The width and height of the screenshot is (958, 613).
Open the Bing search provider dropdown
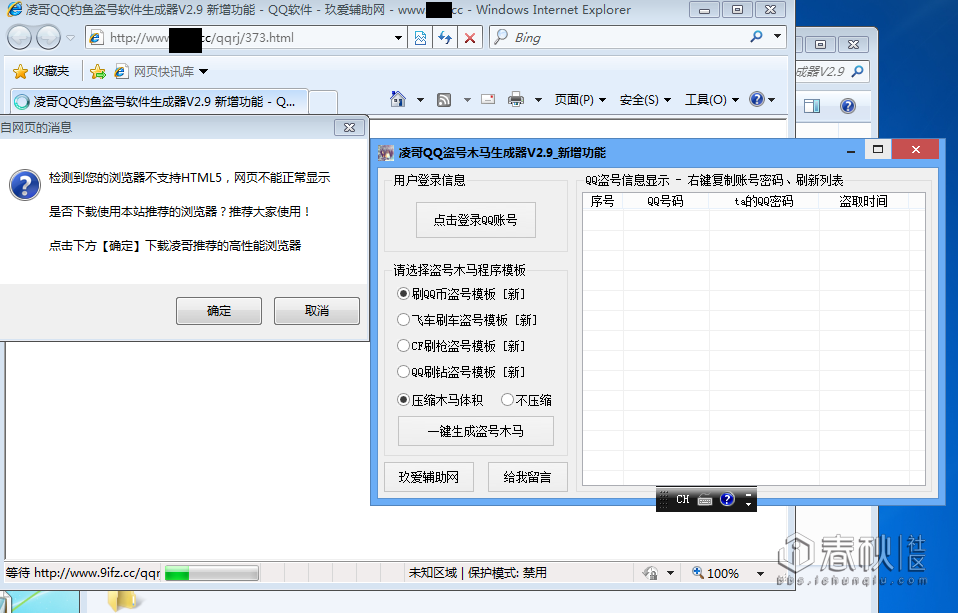click(777, 36)
